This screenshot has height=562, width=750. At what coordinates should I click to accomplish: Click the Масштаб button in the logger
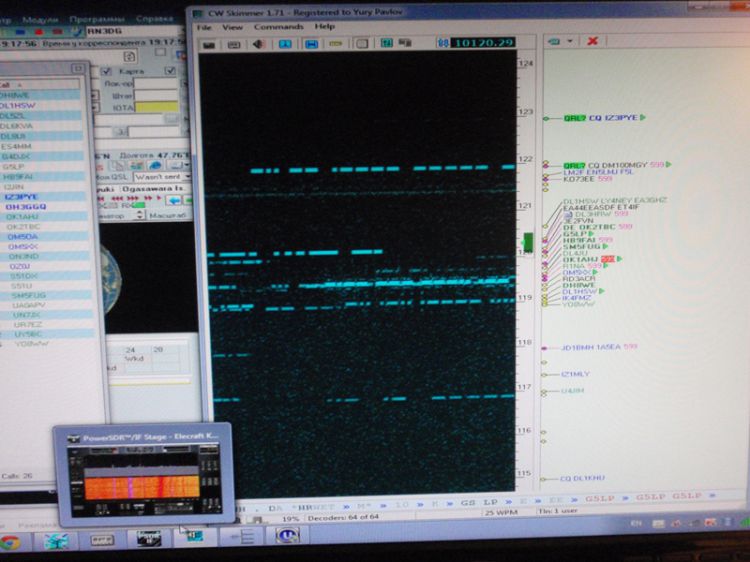(x=169, y=216)
